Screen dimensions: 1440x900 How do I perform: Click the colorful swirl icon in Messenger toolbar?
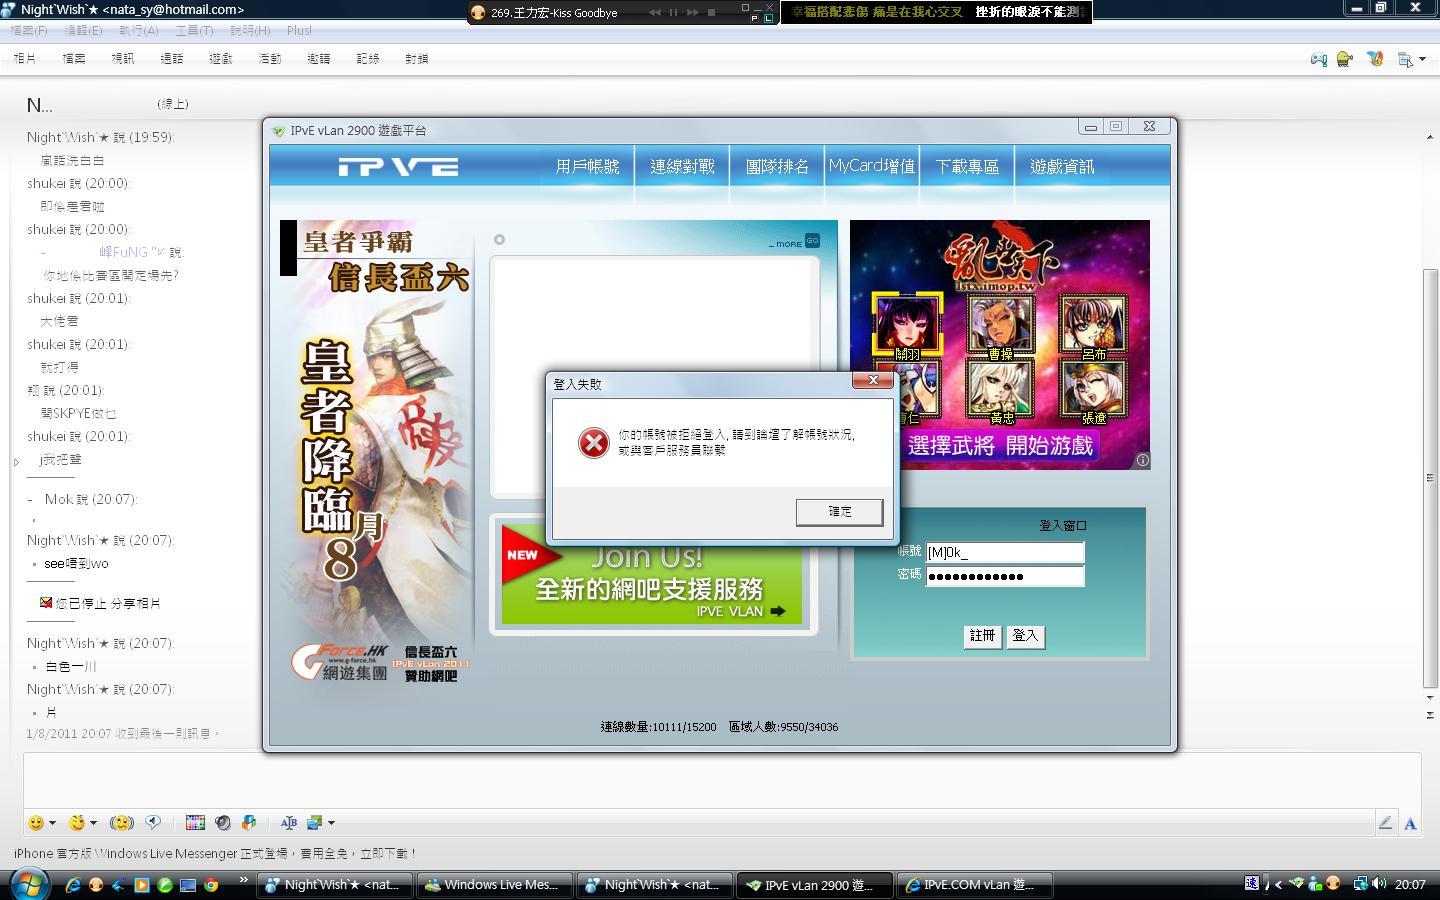click(x=1375, y=59)
